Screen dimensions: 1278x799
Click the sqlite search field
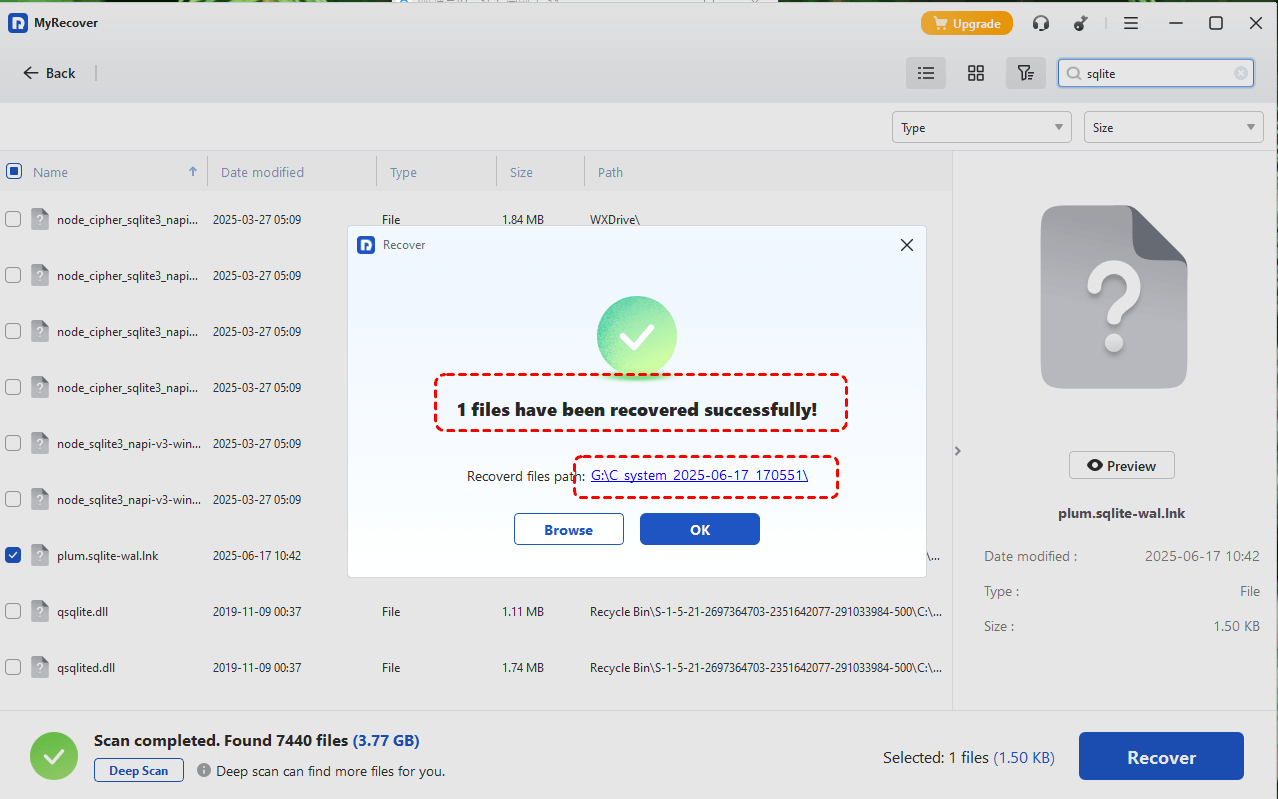1155,73
